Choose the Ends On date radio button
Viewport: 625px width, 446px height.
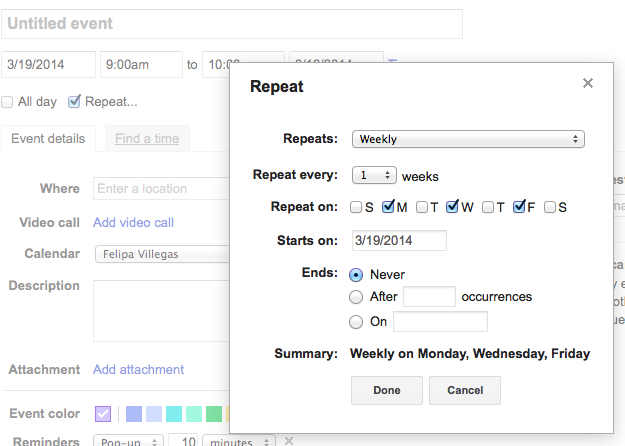[356, 322]
